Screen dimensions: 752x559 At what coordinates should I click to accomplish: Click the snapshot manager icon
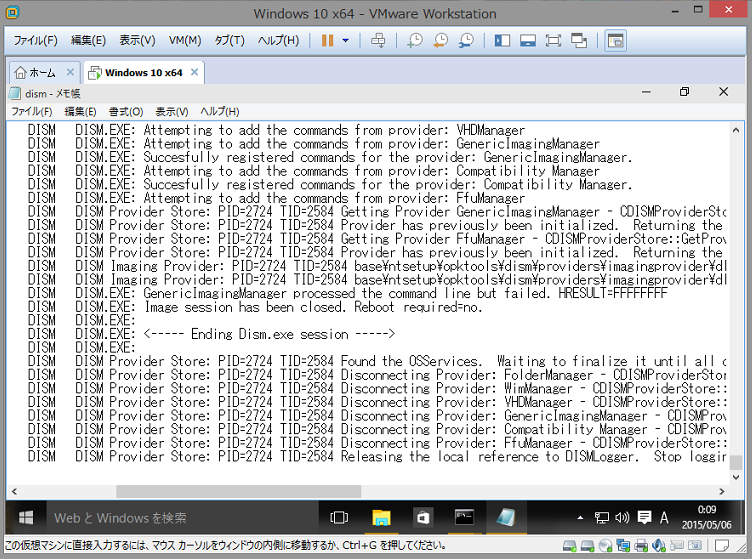(466, 41)
